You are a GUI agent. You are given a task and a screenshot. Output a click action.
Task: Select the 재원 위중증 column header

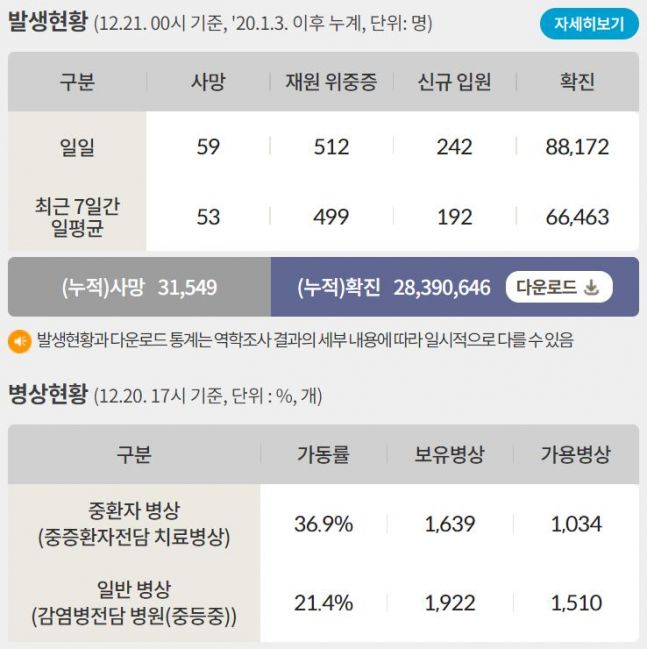point(331,82)
